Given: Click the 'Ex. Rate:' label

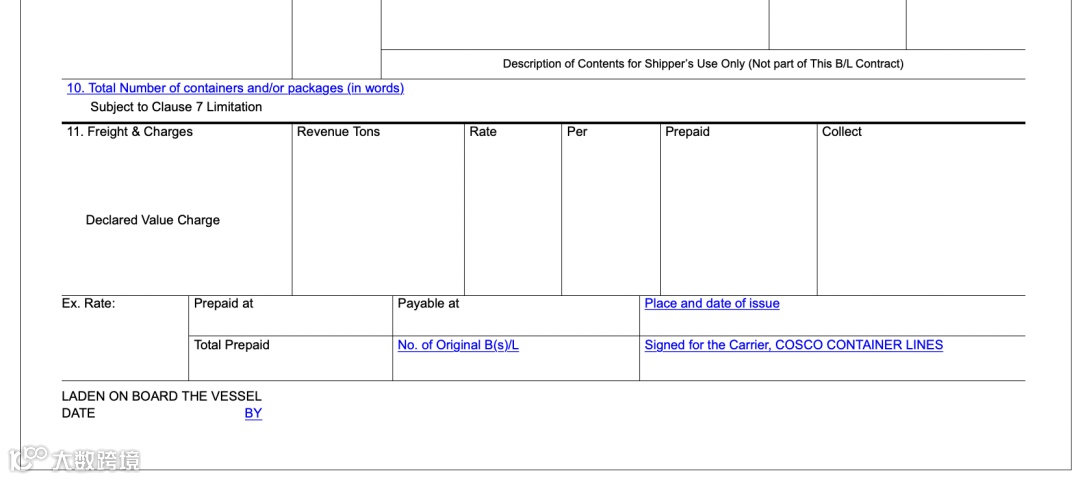Looking at the screenshot, I should pyautogui.click(x=89, y=303).
